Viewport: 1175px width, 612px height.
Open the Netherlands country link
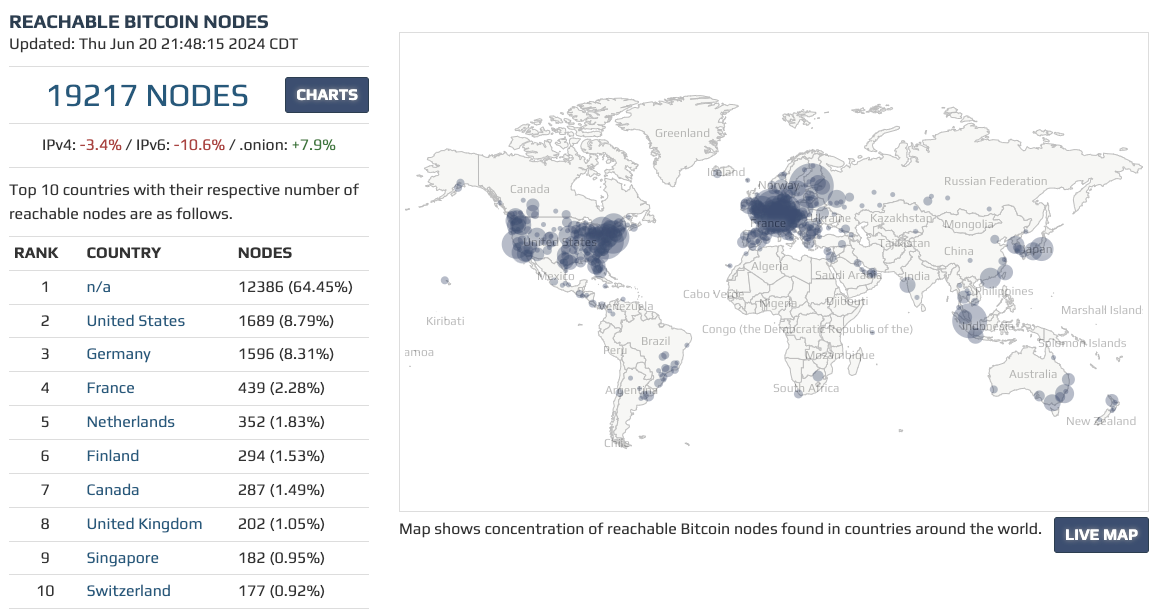(130, 422)
